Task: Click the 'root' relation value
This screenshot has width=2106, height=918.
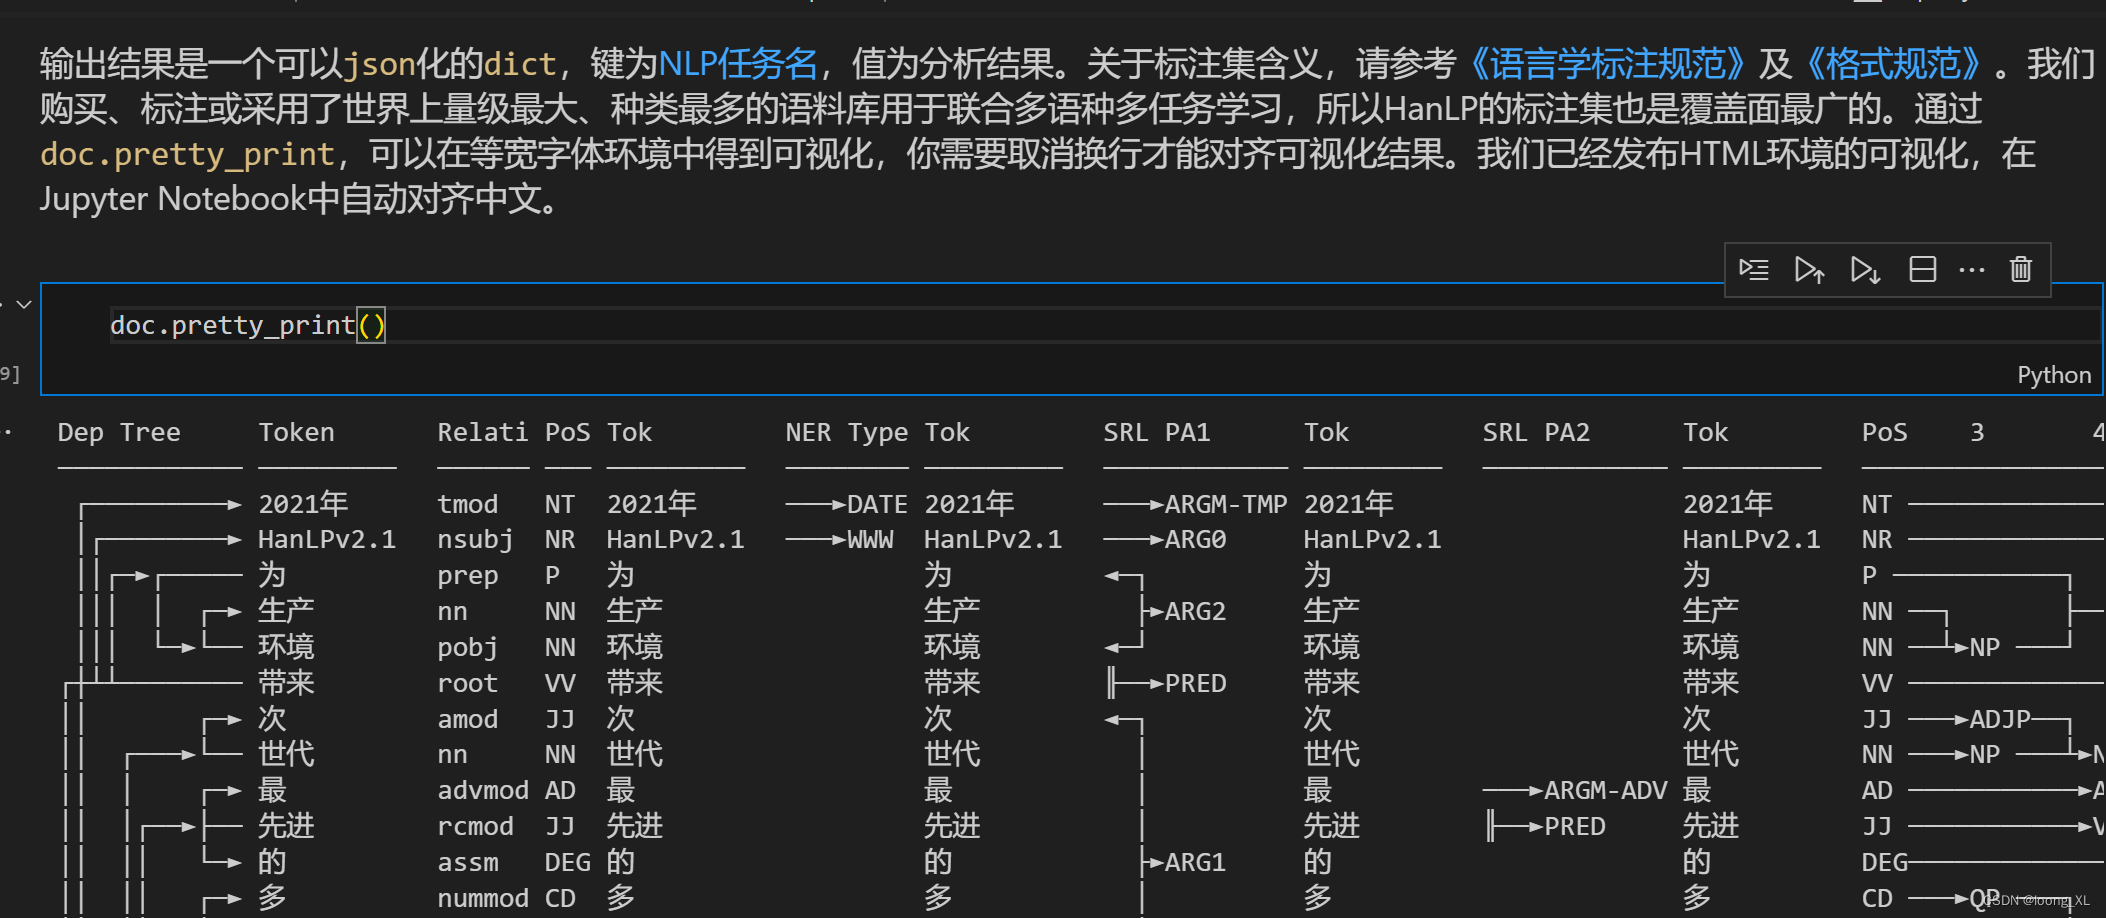Action: [467, 683]
